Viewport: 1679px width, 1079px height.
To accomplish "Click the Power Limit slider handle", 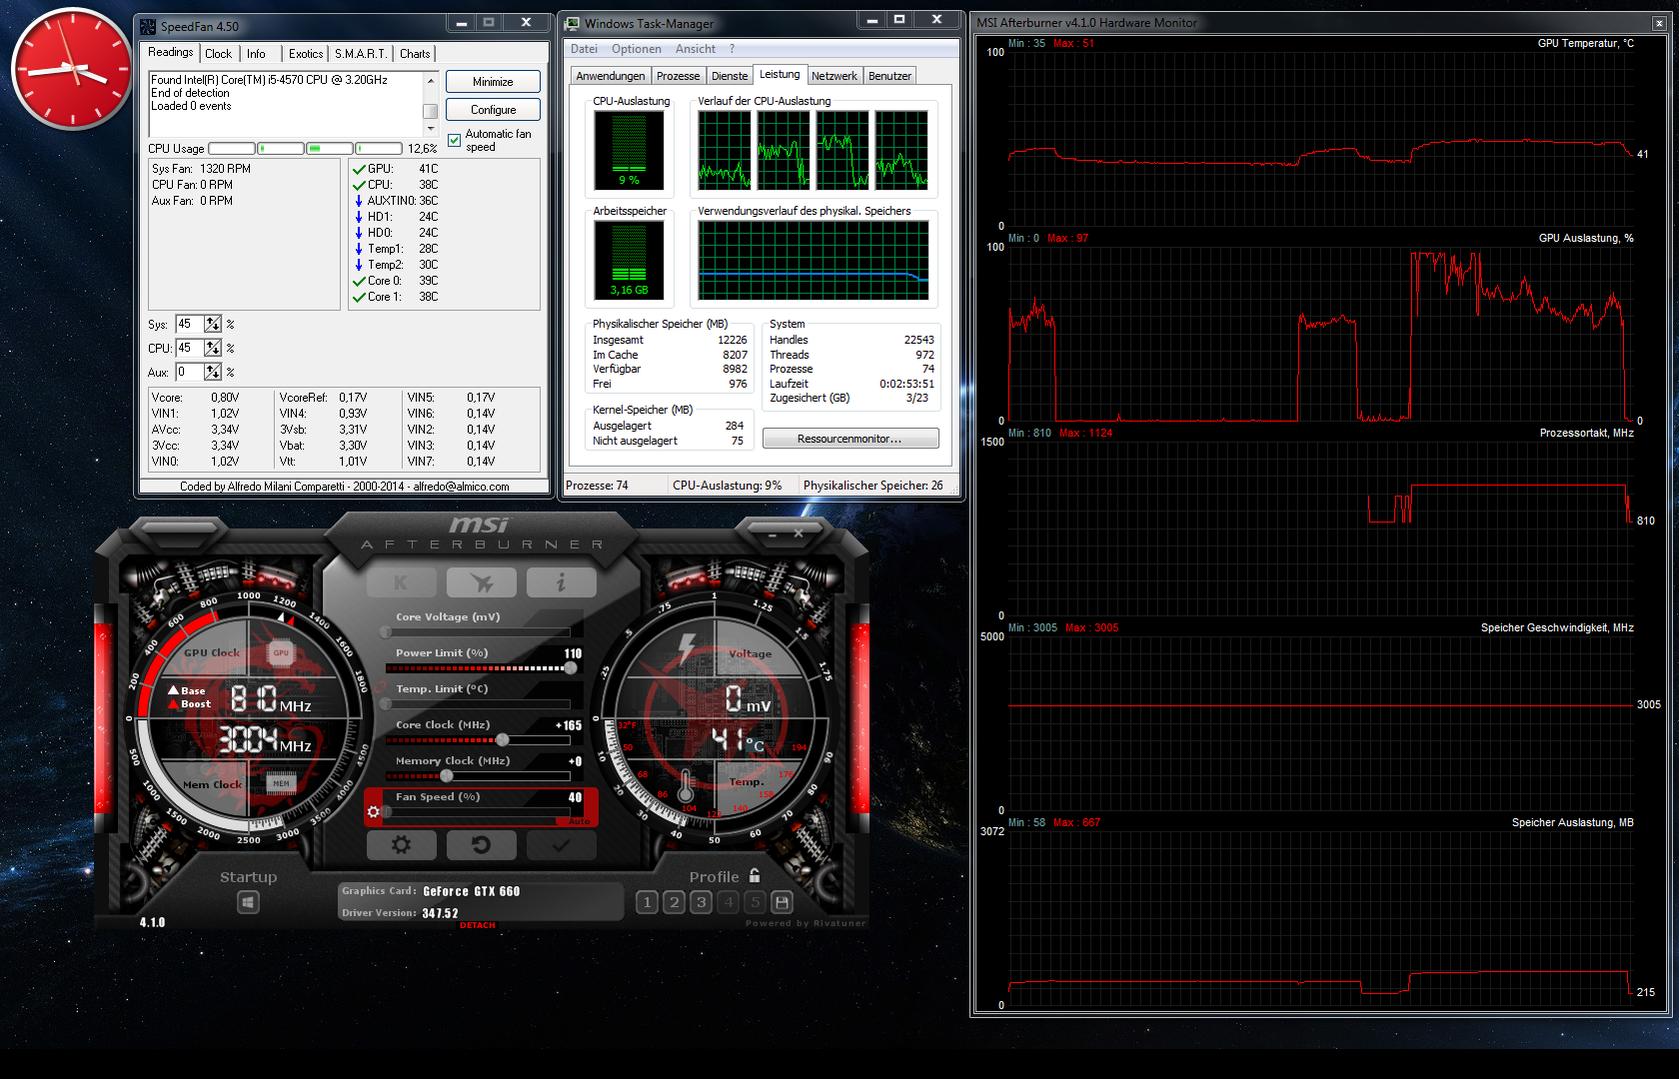I will [x=570, y=668].
